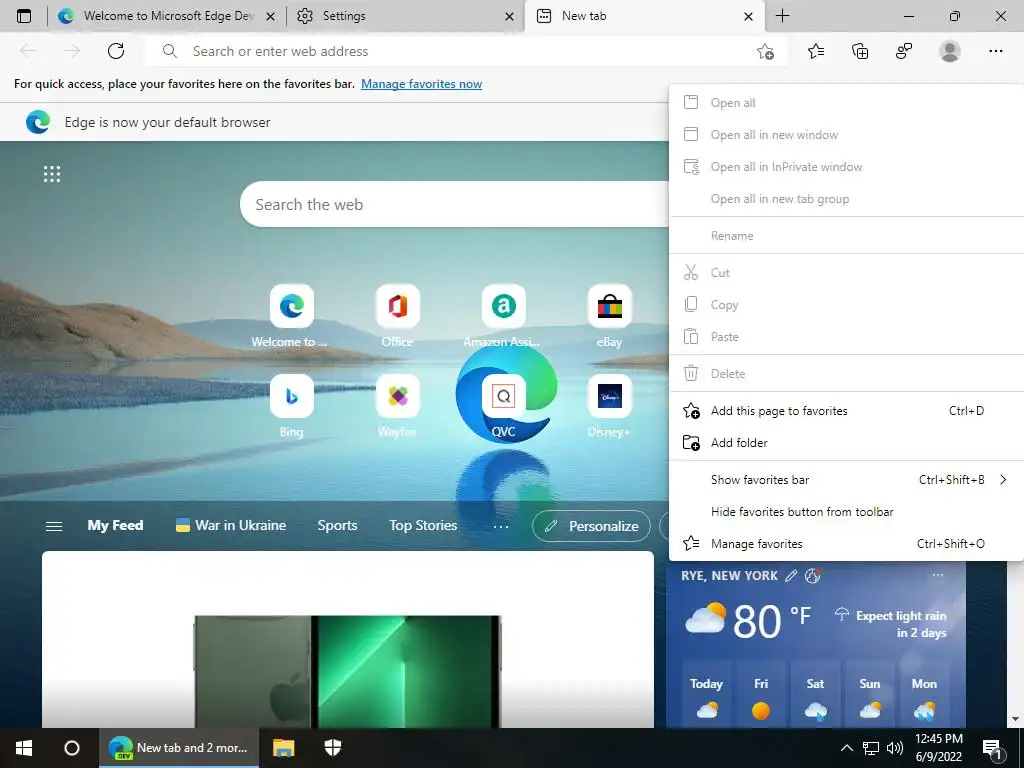This screenshot has height=768, width=1024.
Task: Open the feedback/share people icon in toolbar
Action: (904, 51)
